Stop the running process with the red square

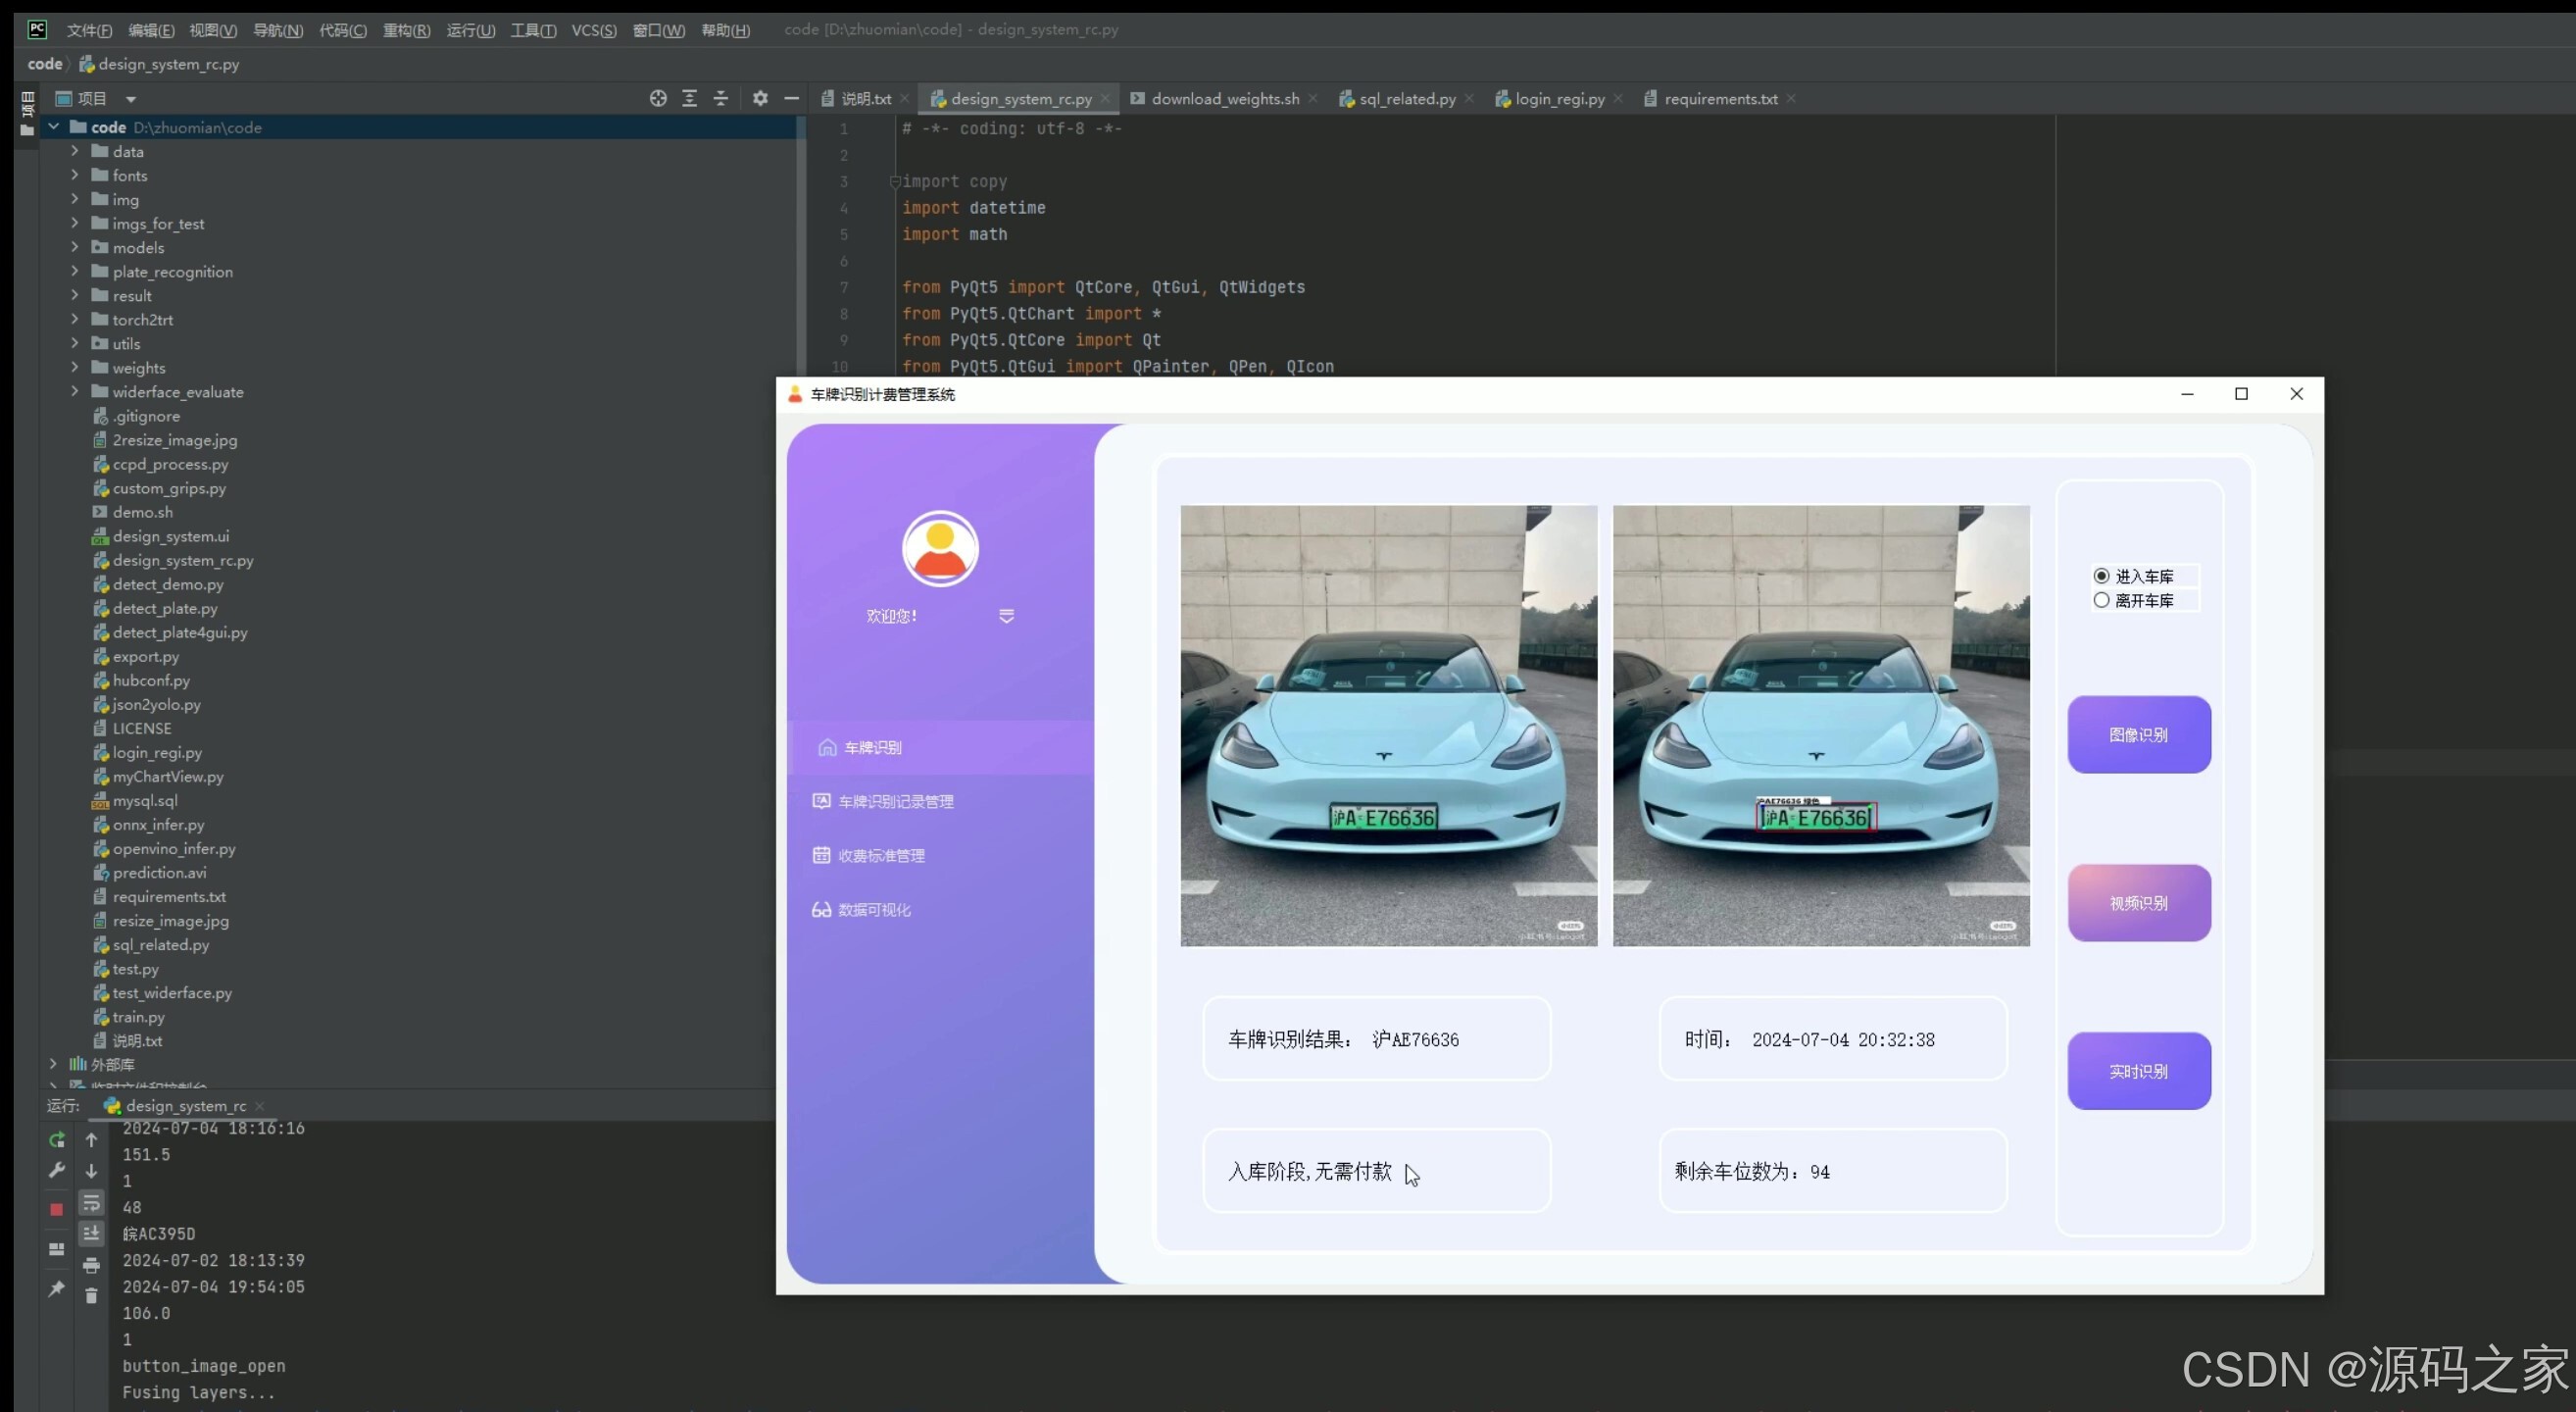click(57, 1209)
